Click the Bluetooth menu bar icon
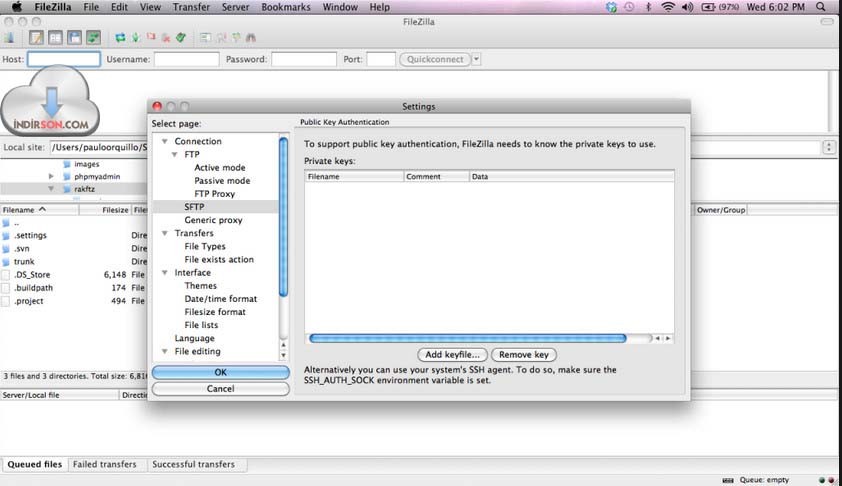This screenshot has width=842, height=486. click(x=648, y=7)
